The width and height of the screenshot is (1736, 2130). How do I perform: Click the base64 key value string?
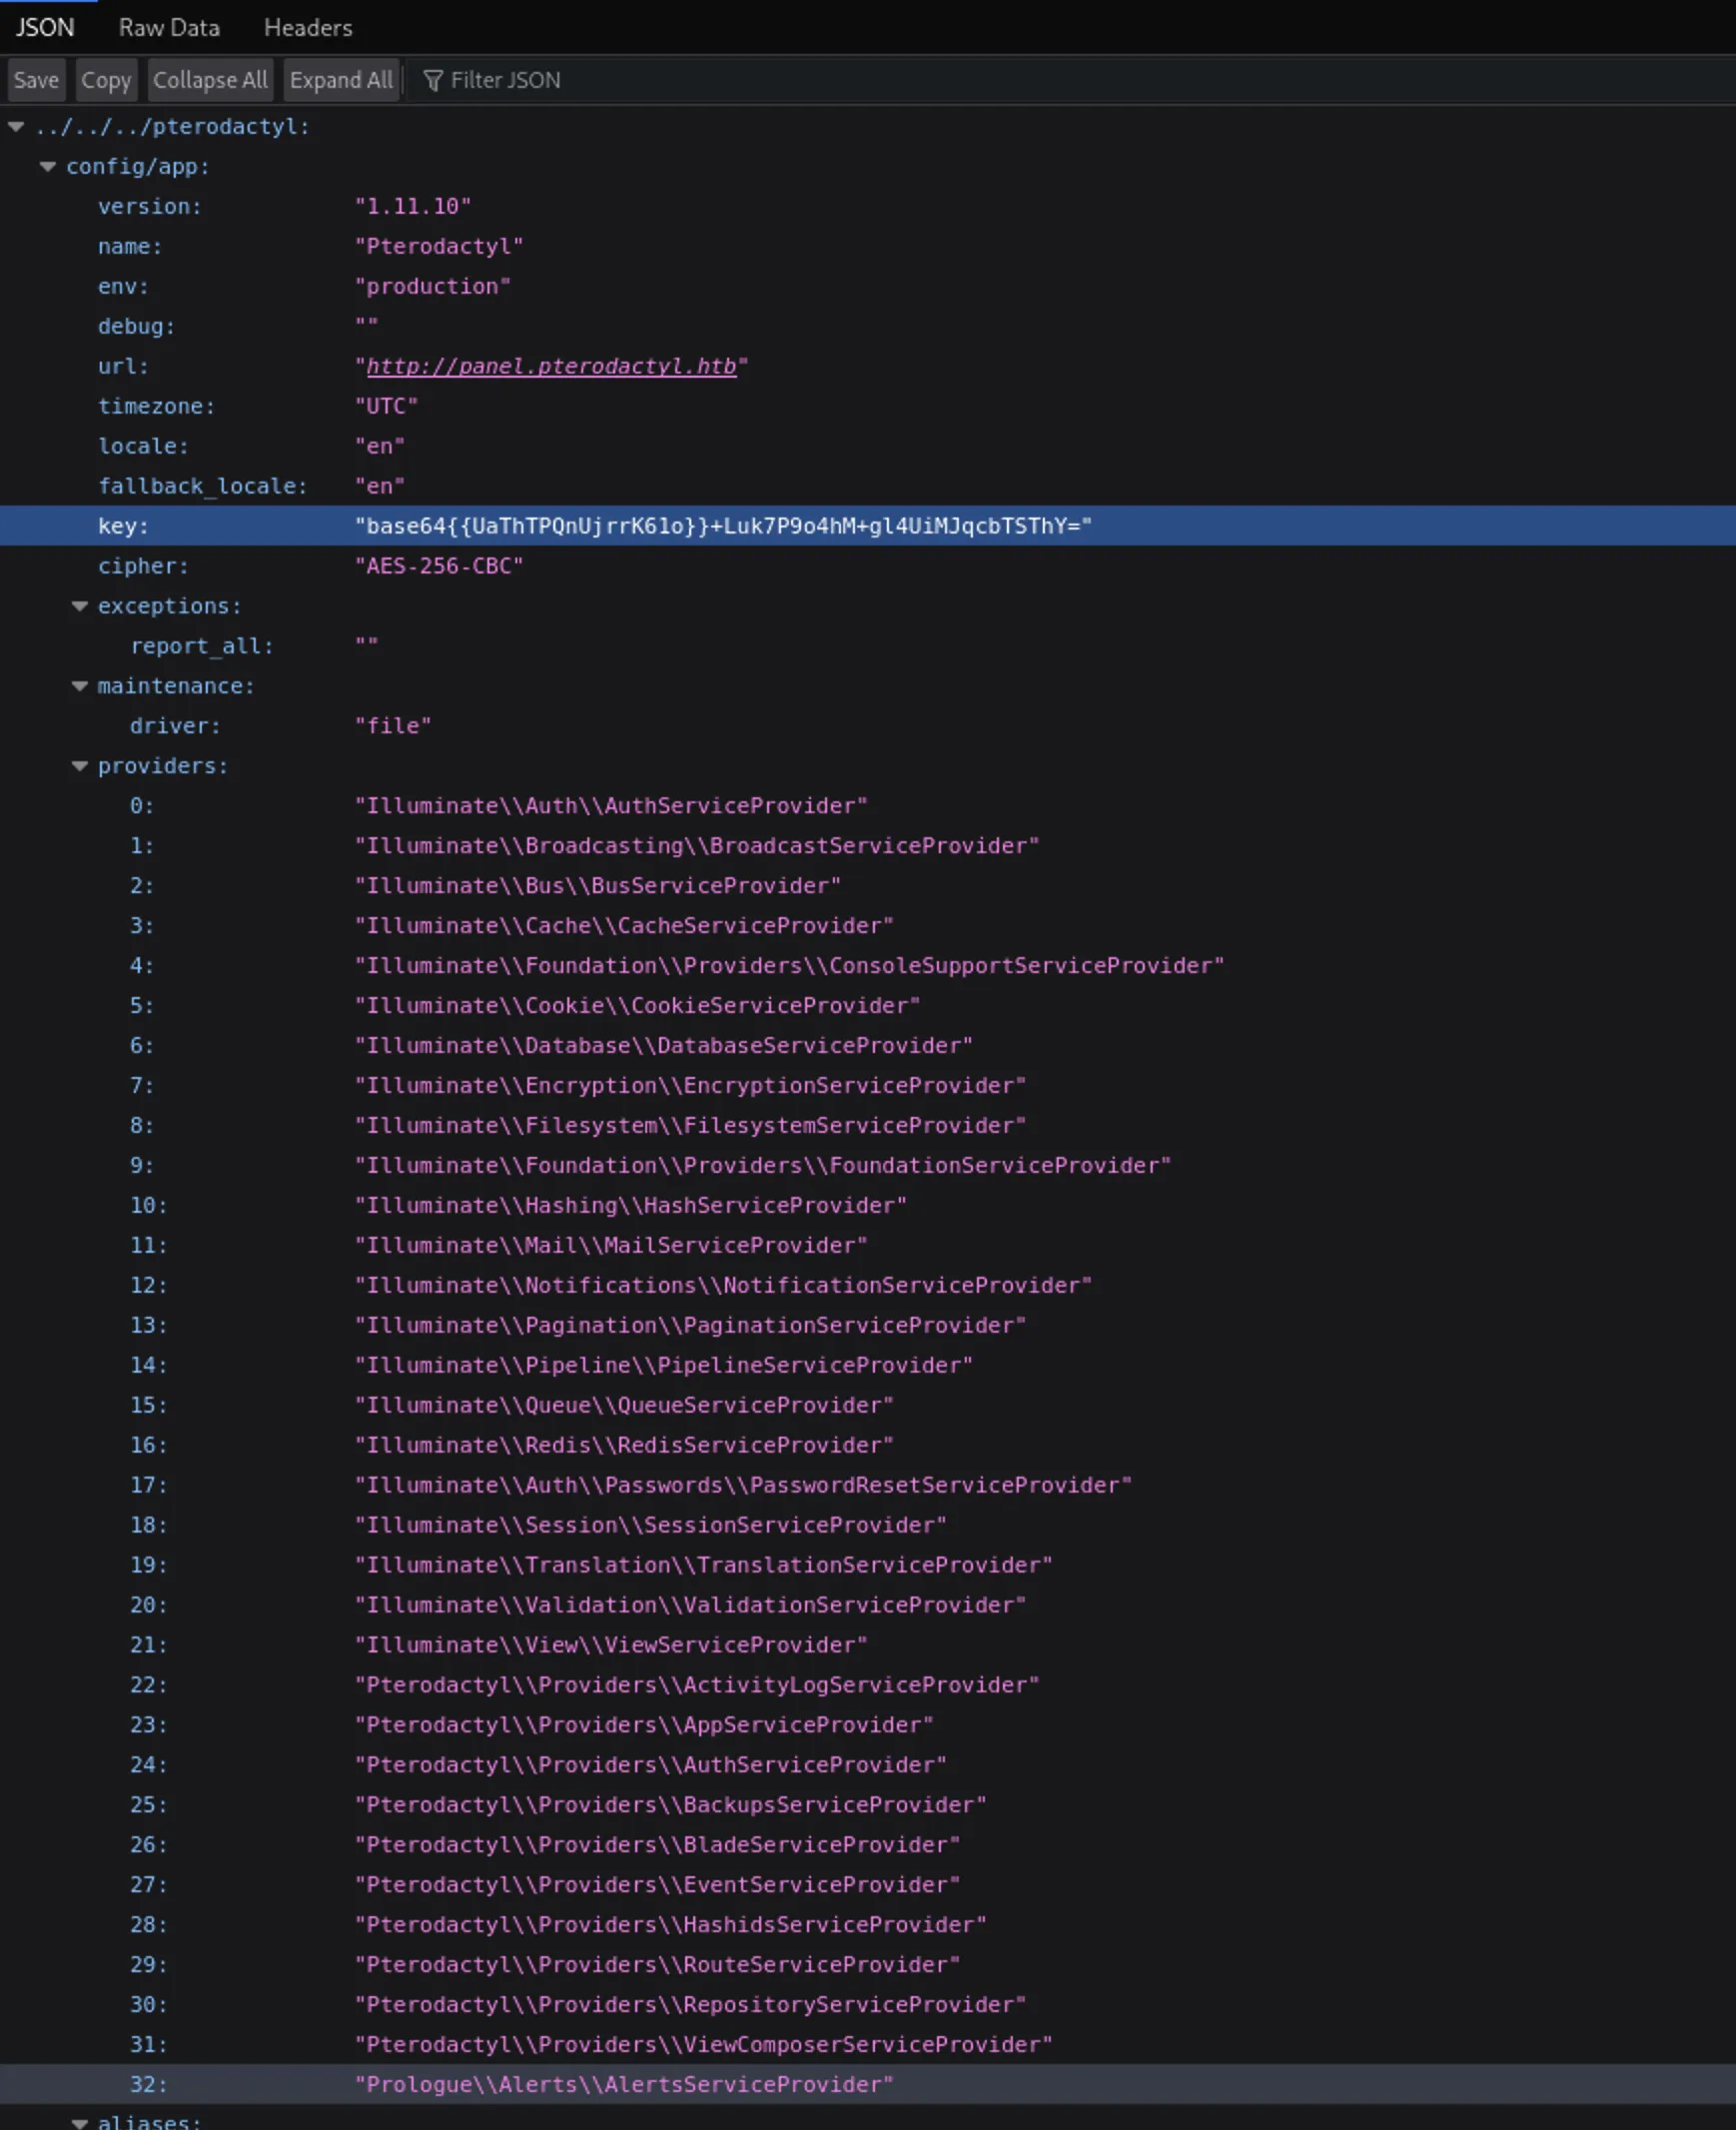click(723, 526)
